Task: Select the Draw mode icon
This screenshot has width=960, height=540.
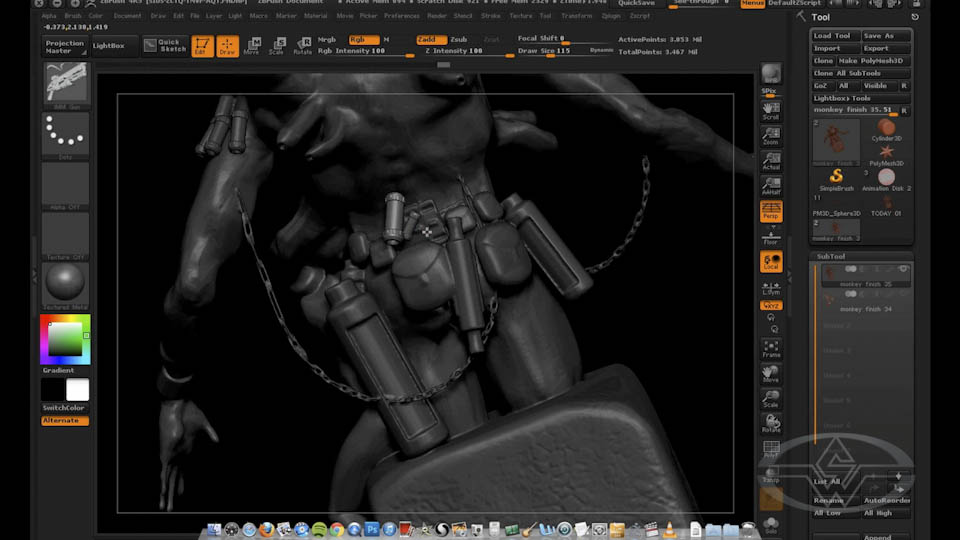Action: [228, 46]
